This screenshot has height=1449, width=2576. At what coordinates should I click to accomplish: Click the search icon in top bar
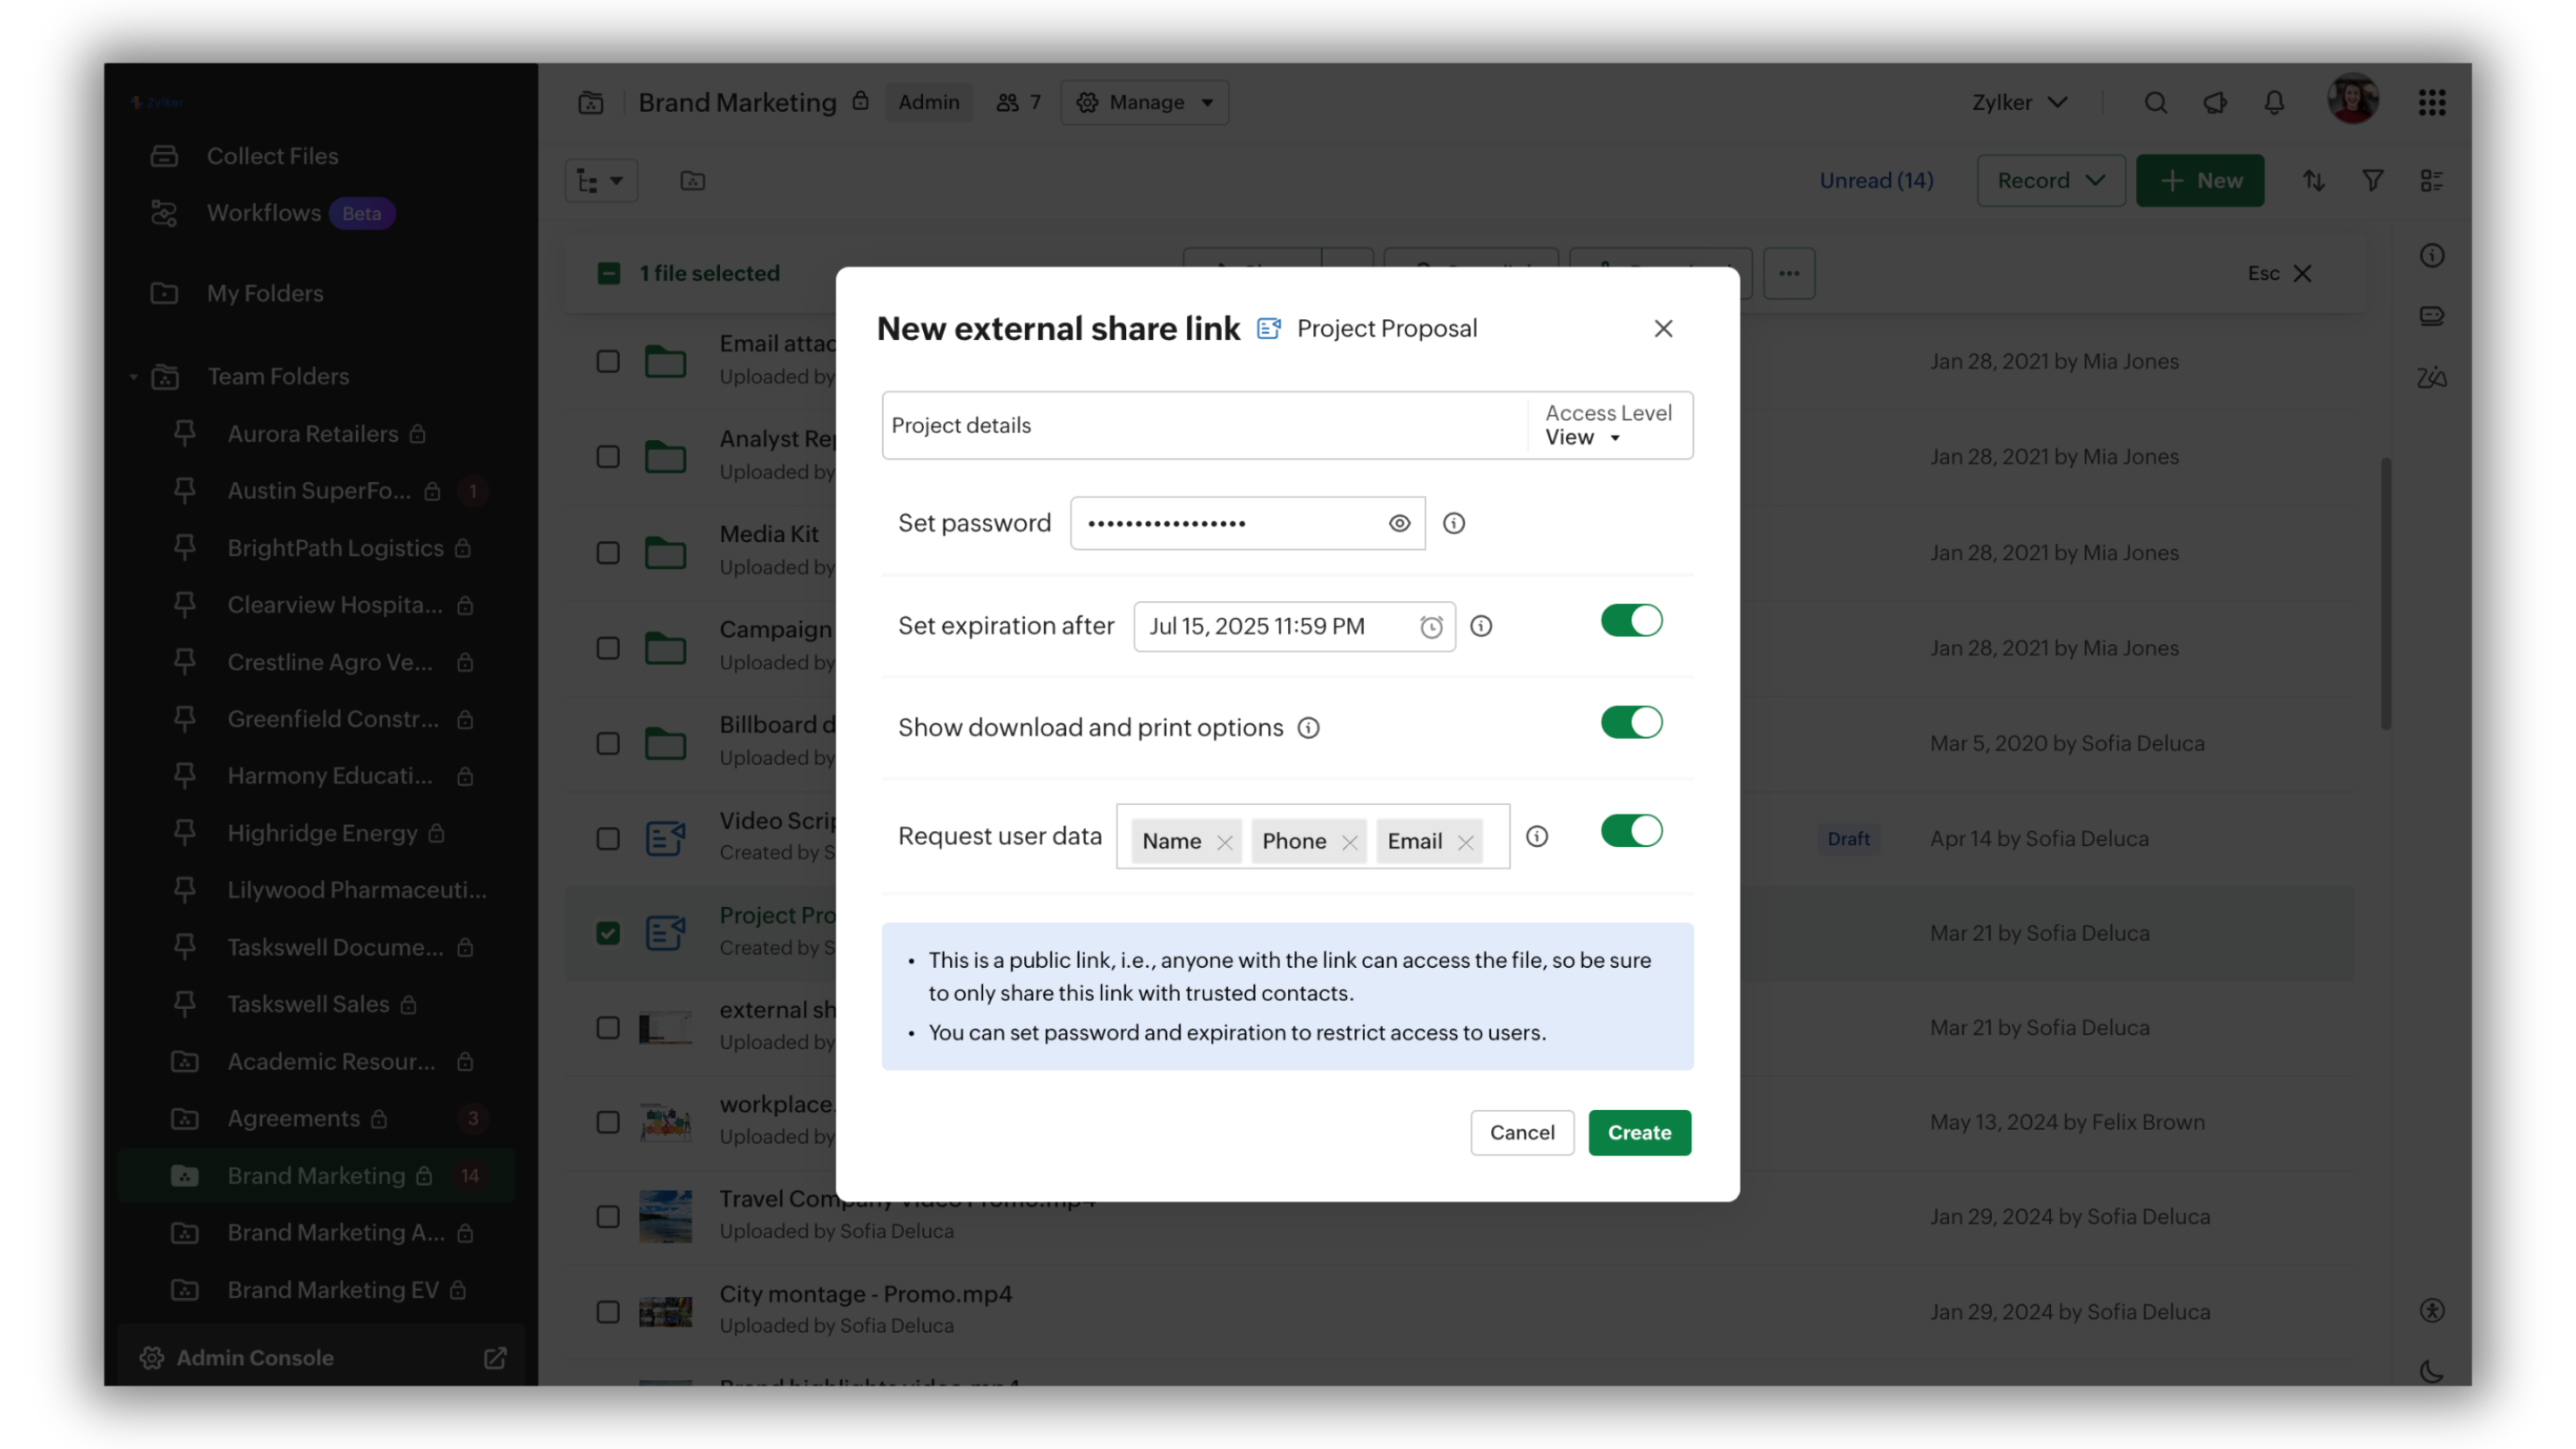(2156, 102)
